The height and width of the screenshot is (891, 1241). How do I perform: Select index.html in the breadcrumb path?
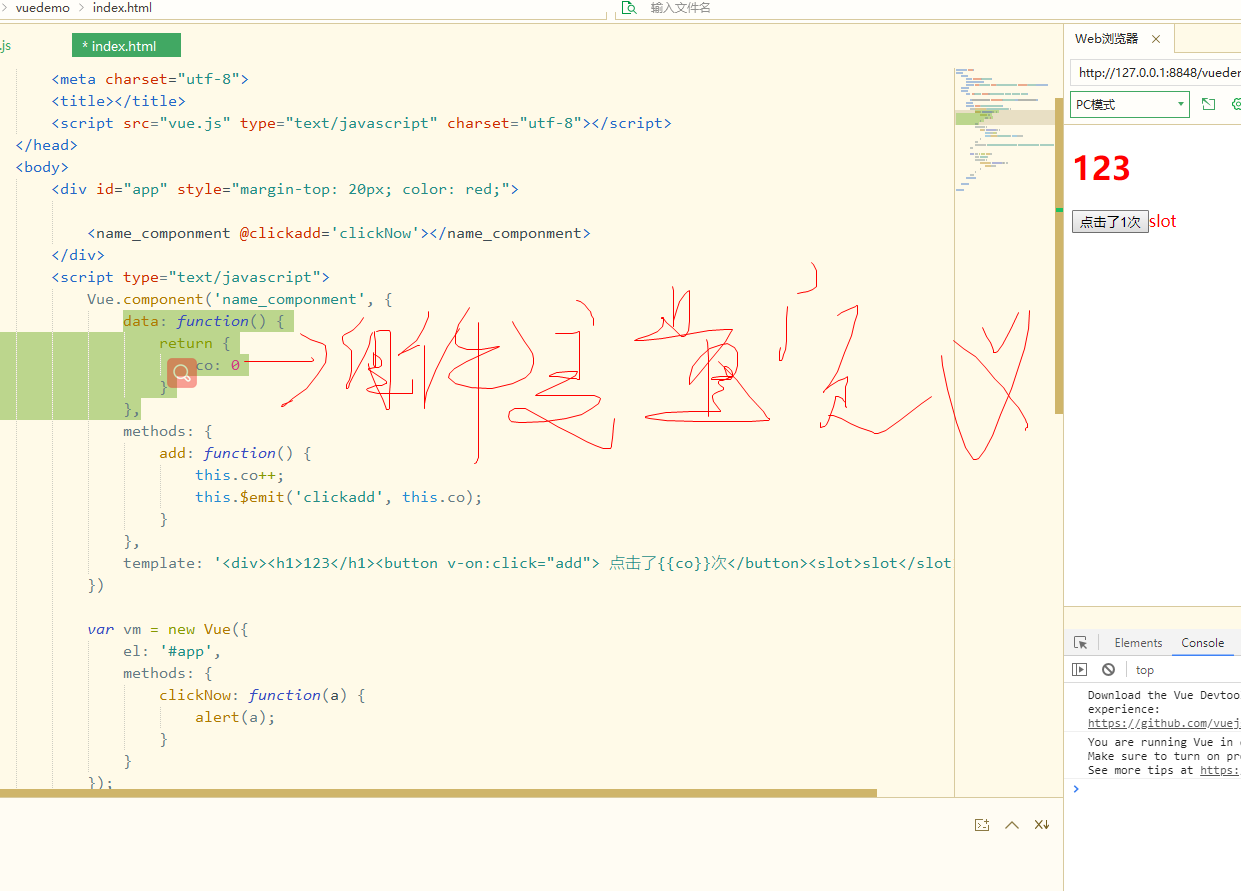(122, 8)
